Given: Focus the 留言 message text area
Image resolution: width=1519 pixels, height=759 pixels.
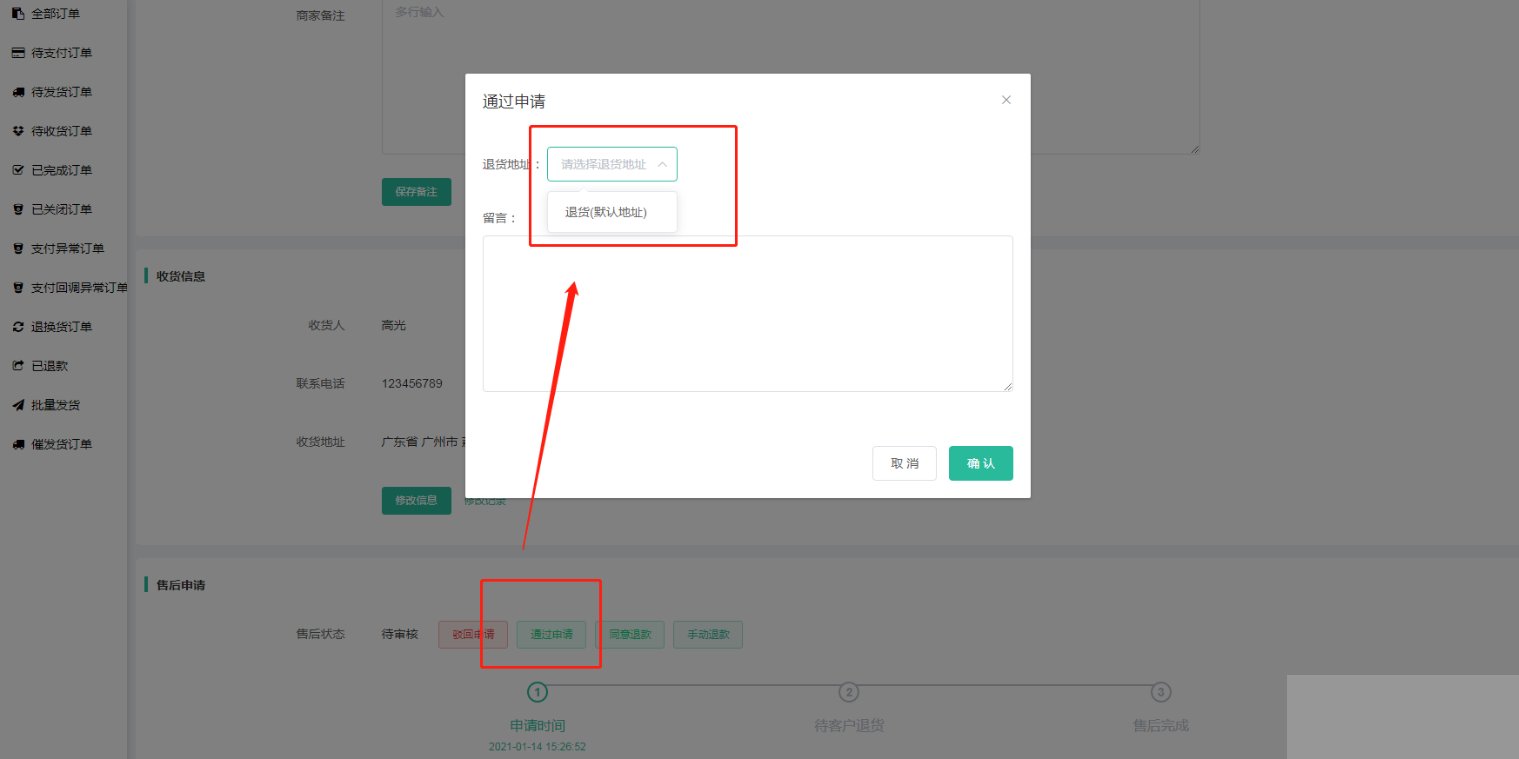Looking at the screenshot, I should (x=748, y=314).
